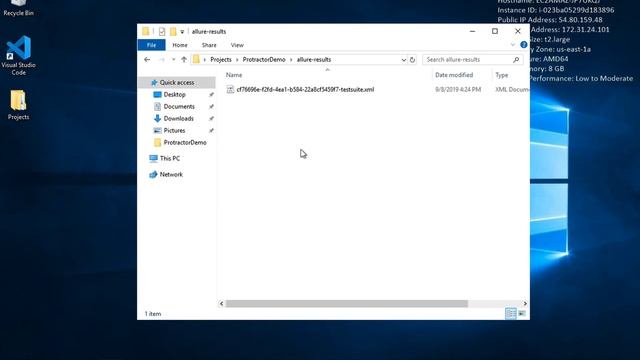
Task: Open Downloads in navigation pane
Action: [178, 119]
